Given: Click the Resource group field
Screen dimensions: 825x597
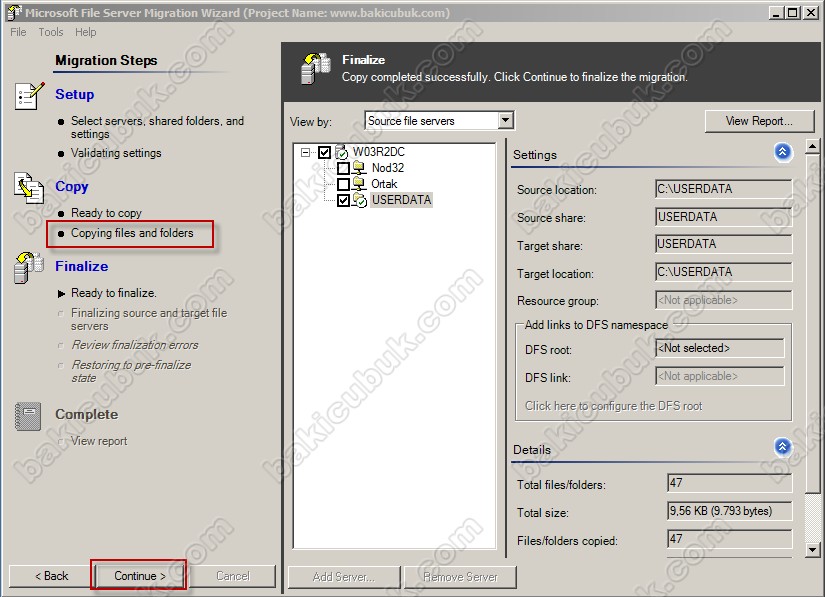Looking at the screenshot, I should (723, 300).
